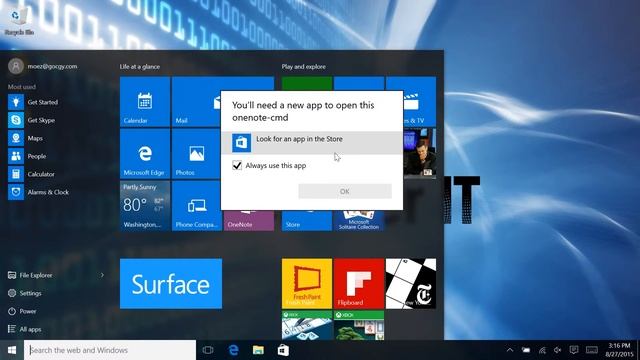
Task: Open the Photos tile
Action: coord(197,154)
